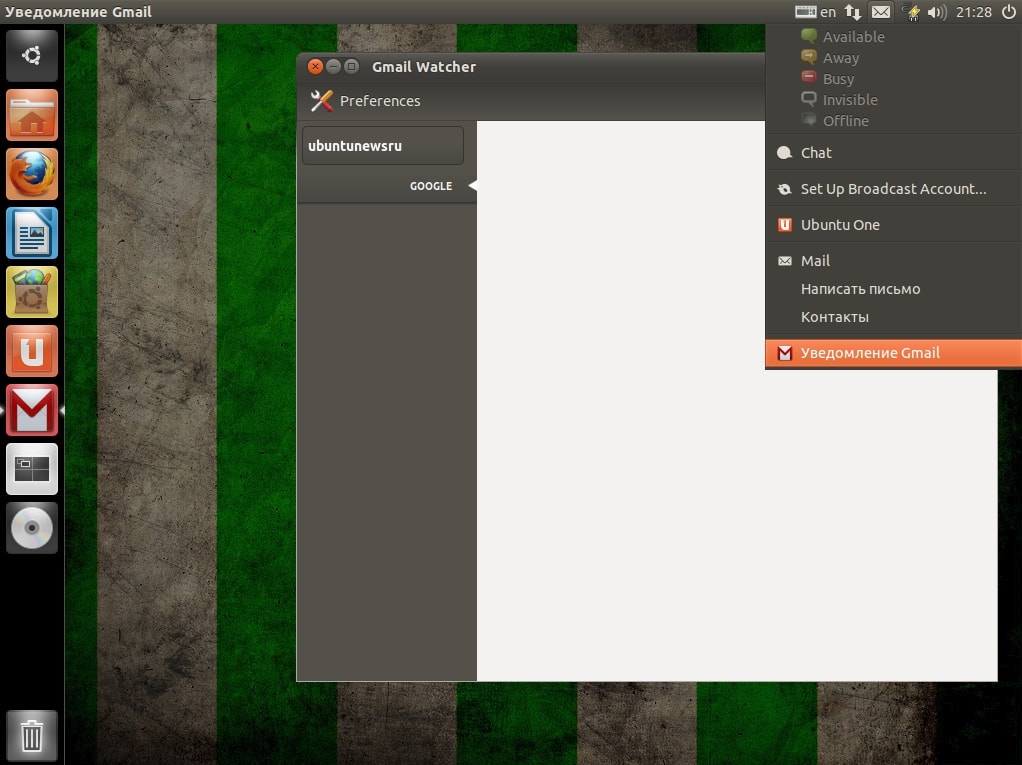The image size is (1022, 765).
Task: Open Ubuntu Software Center from launcher
Action: click(32, 292)
